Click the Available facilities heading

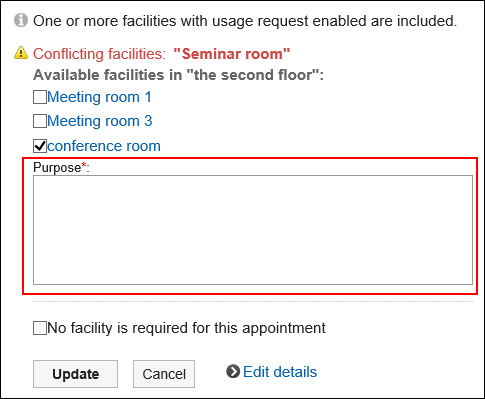pyautogui.click(x=178, y=75)
